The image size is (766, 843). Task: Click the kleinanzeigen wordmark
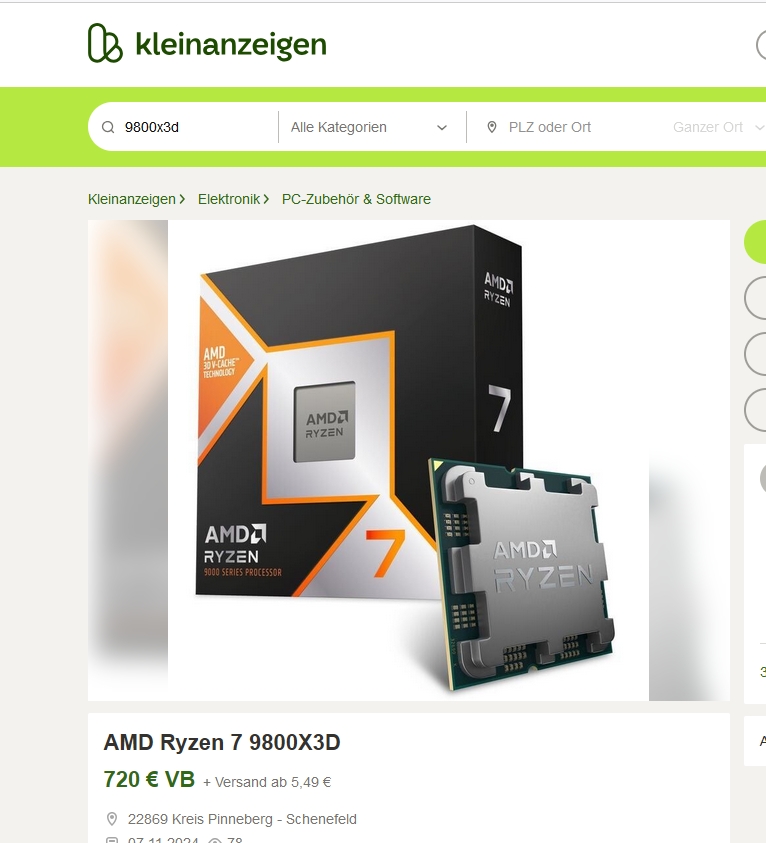(231, 44)
